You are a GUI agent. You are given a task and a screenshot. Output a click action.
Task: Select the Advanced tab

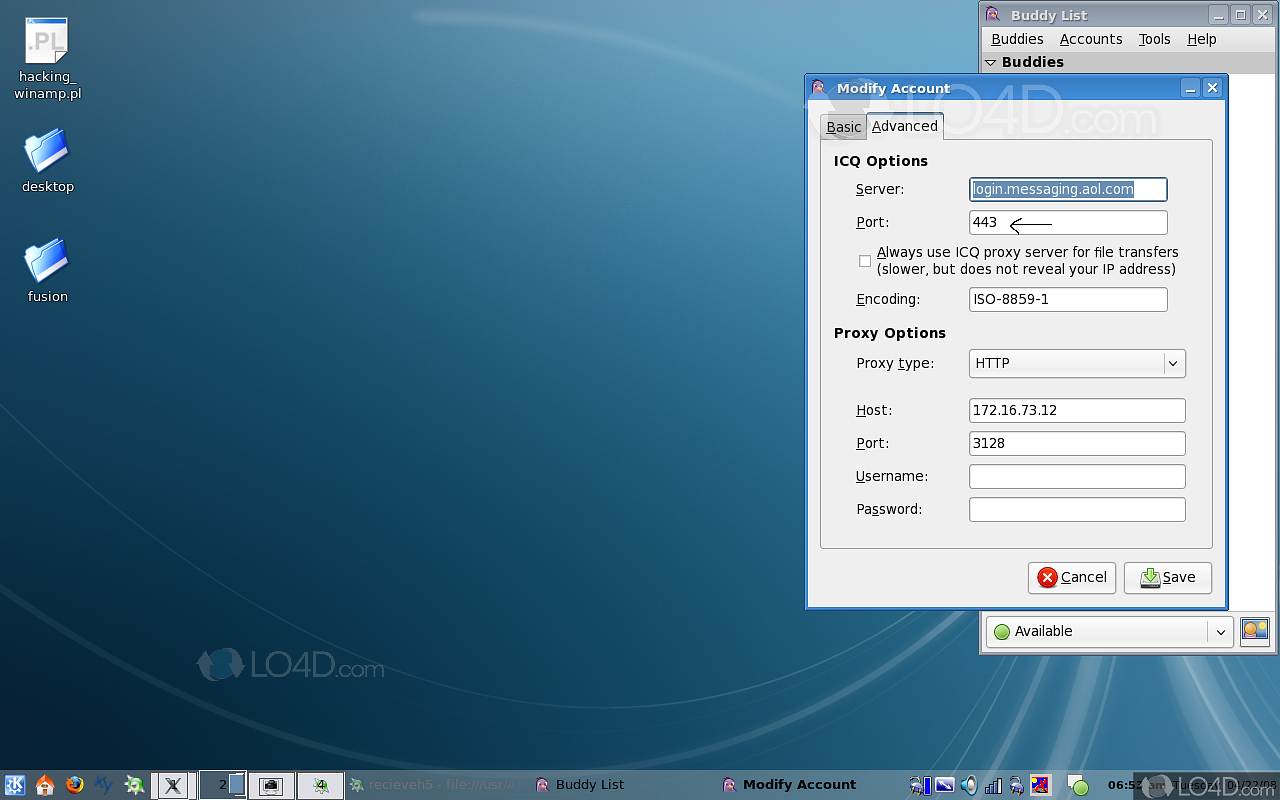tap(905, 126)
